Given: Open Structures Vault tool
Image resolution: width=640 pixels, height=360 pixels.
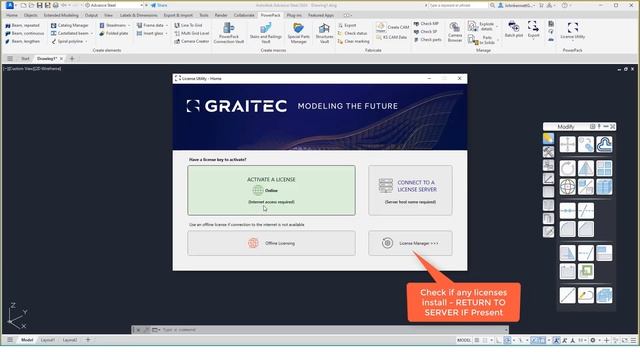Looking at the screenshot, I should [324, 33].
